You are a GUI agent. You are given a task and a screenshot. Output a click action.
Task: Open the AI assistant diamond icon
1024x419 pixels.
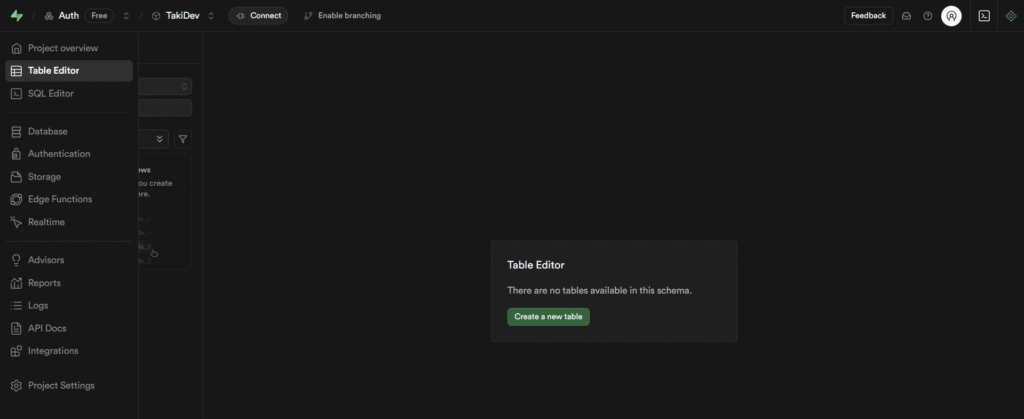pos(1010,16)
